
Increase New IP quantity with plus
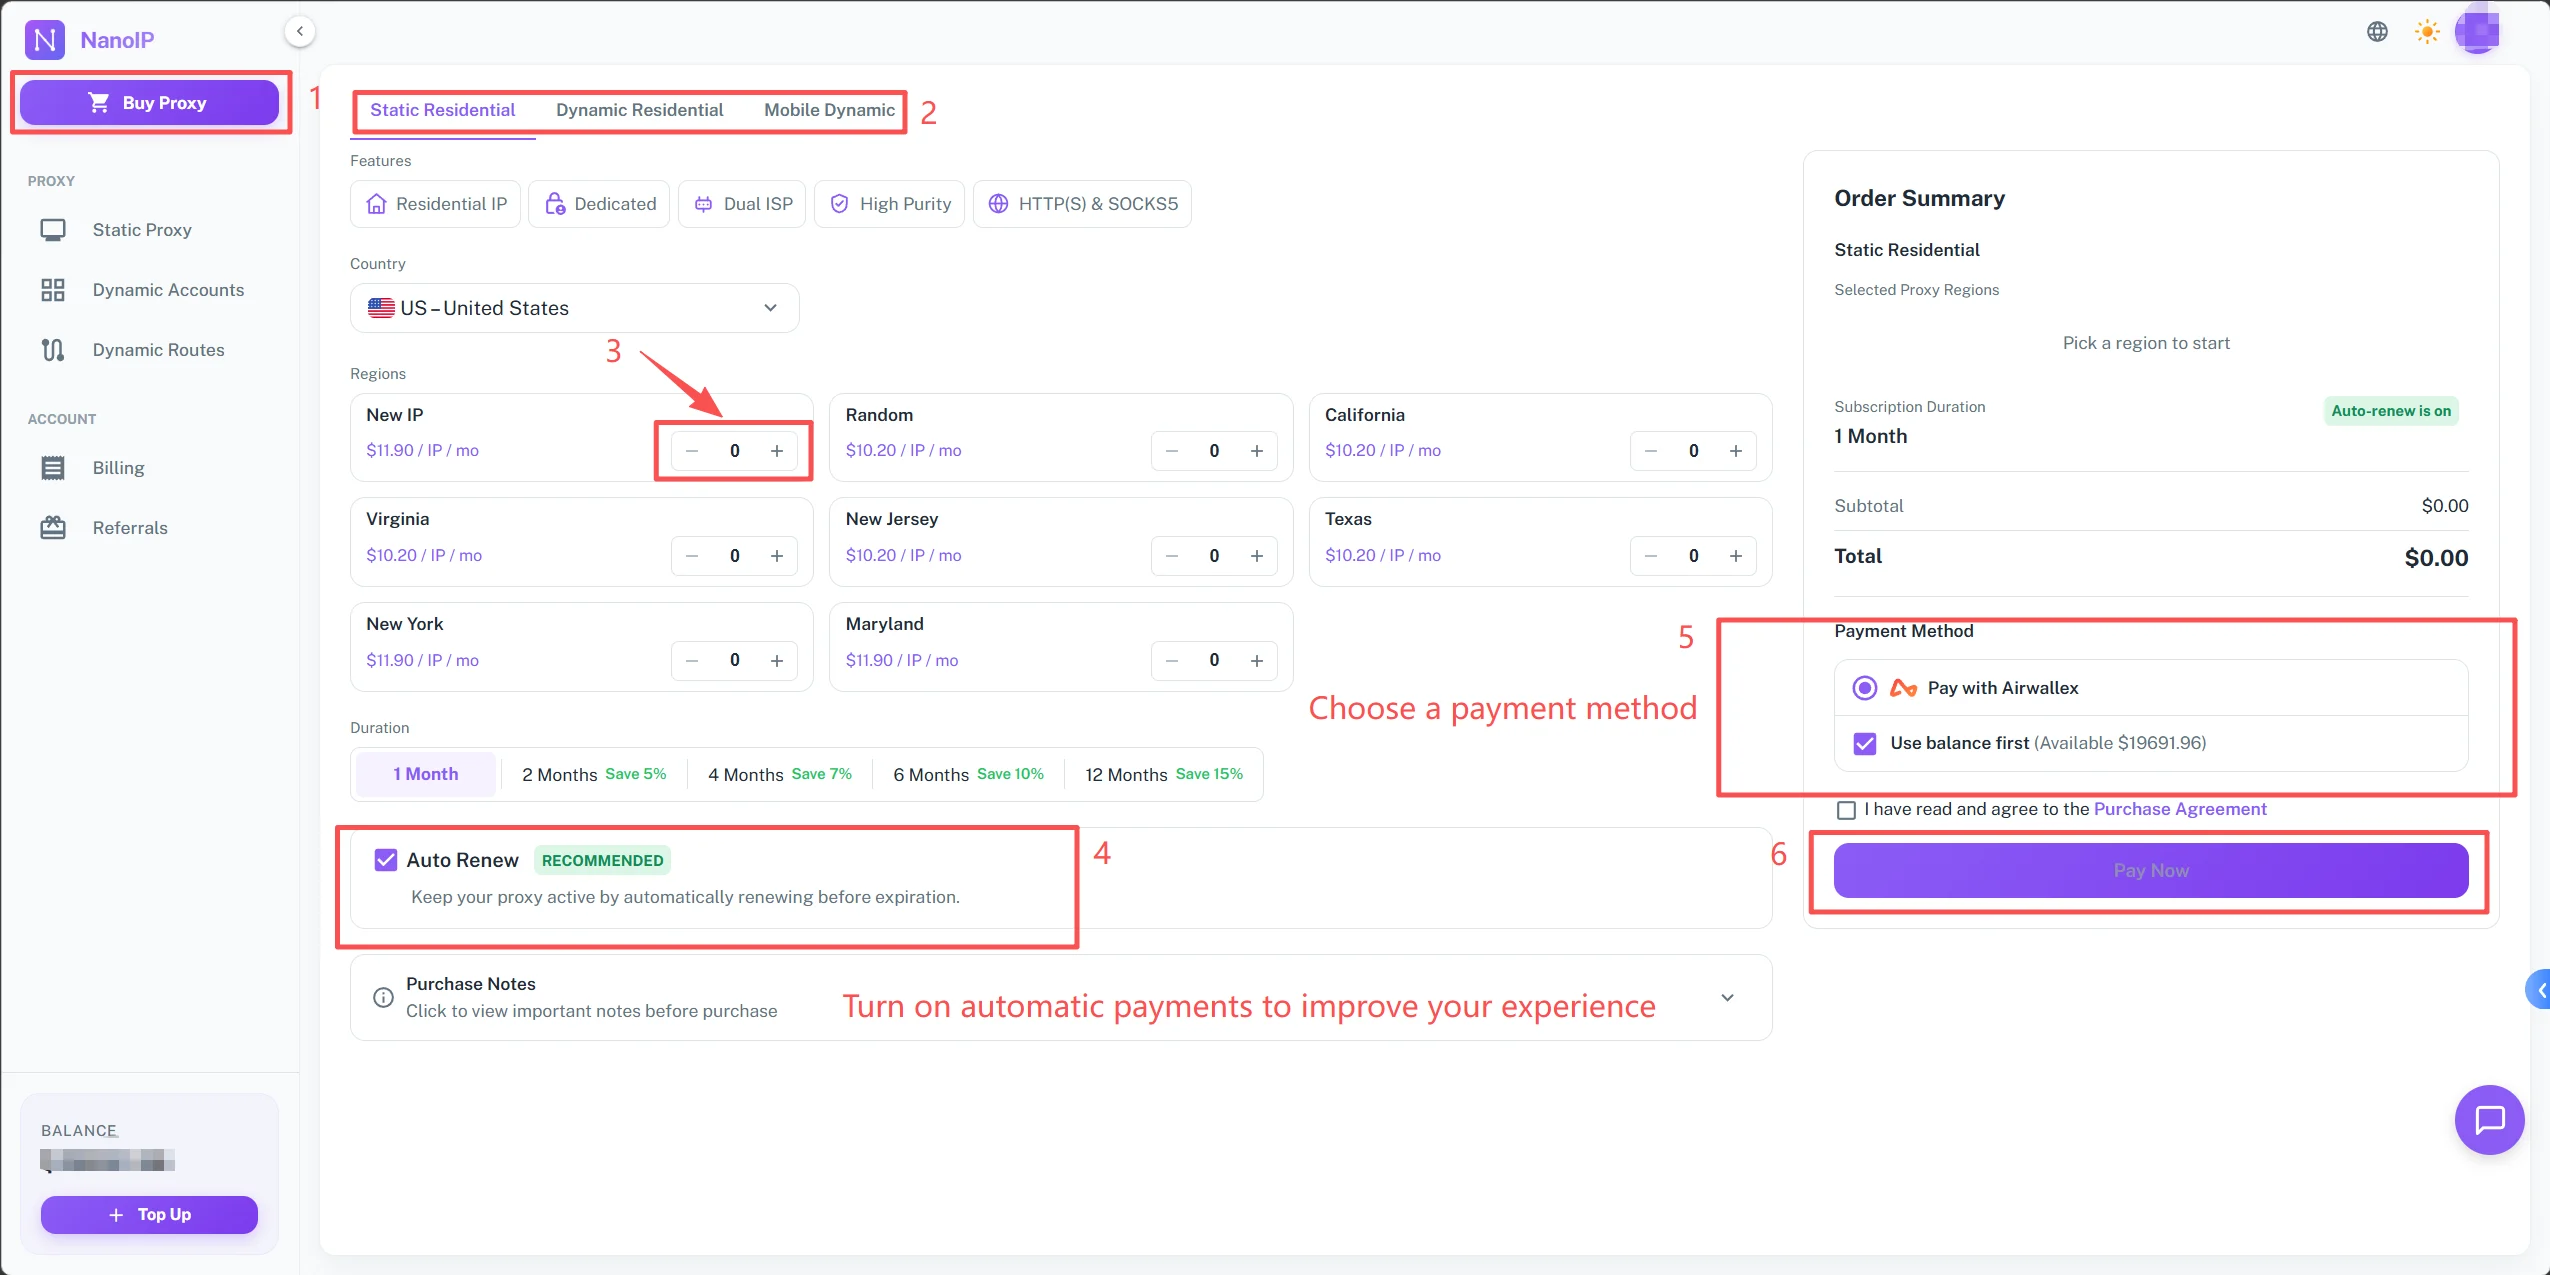777,451
